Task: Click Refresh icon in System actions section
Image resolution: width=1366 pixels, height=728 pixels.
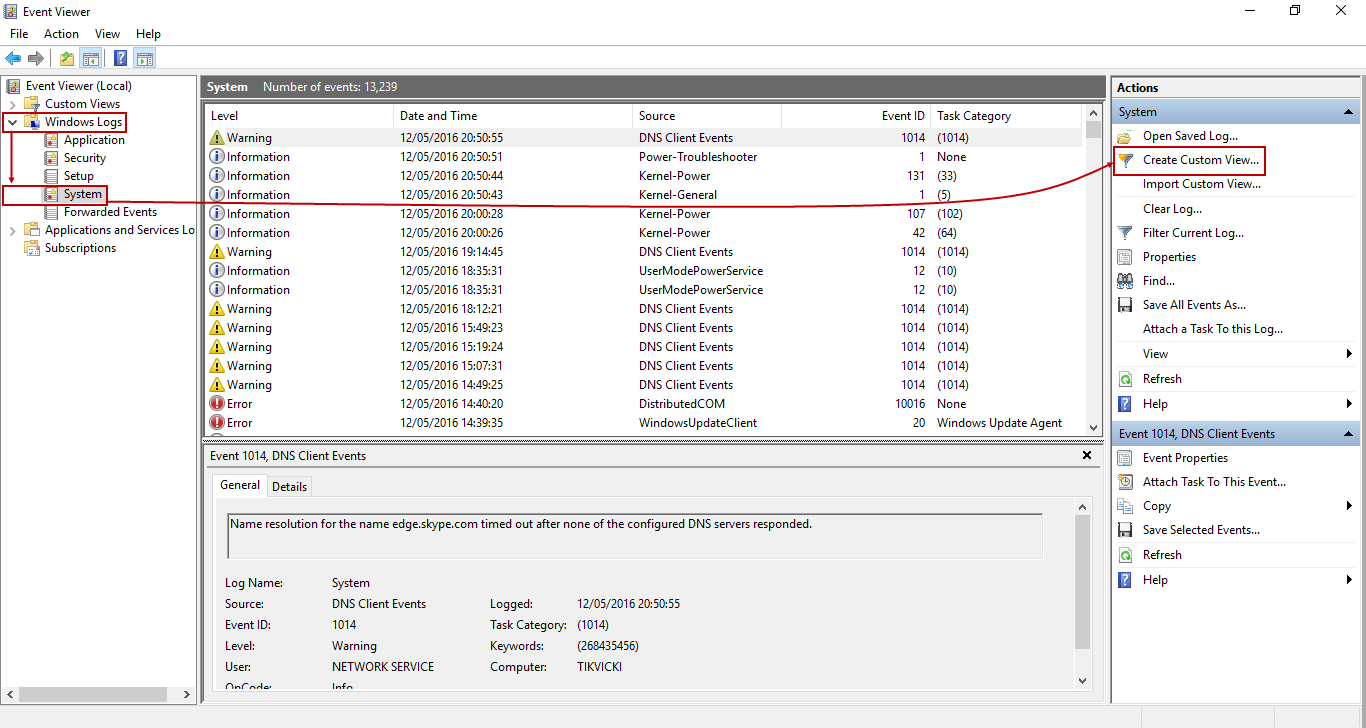Action: (x=1125, y=379)
